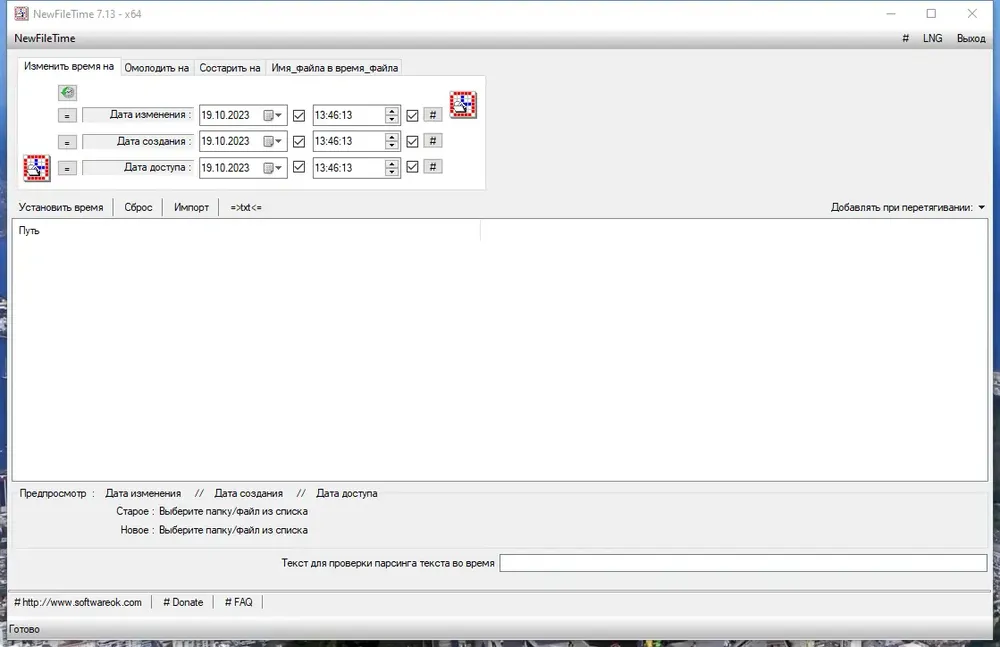Toggle date checkbox for Дата изменения
Viewport: 1000px width, 647px height.
[299, 115]
